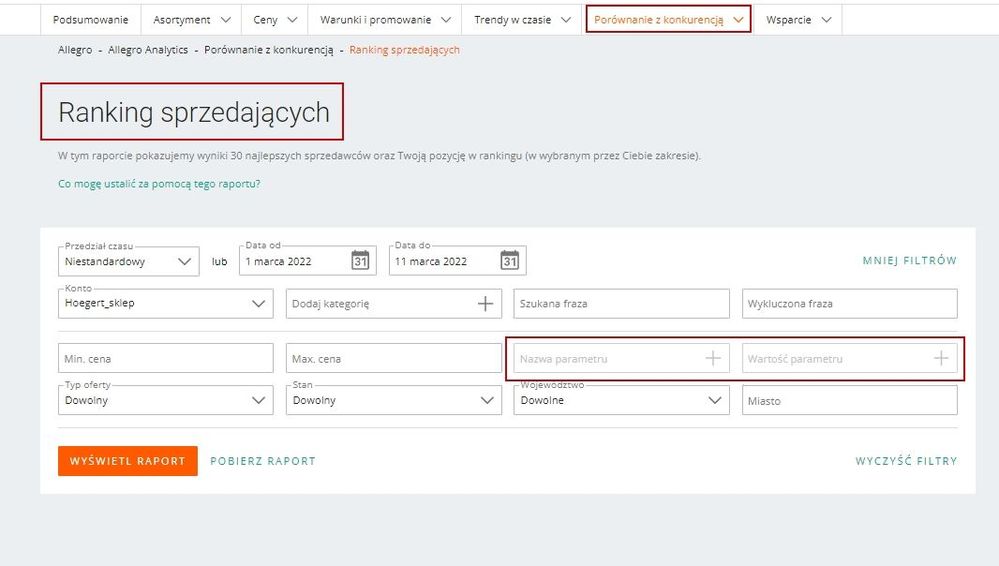Viewport: 999px width, 566px height.
Task: Click plus icon in Wartość parametru field
Action: pyautogui.click(x=941, y=359)
